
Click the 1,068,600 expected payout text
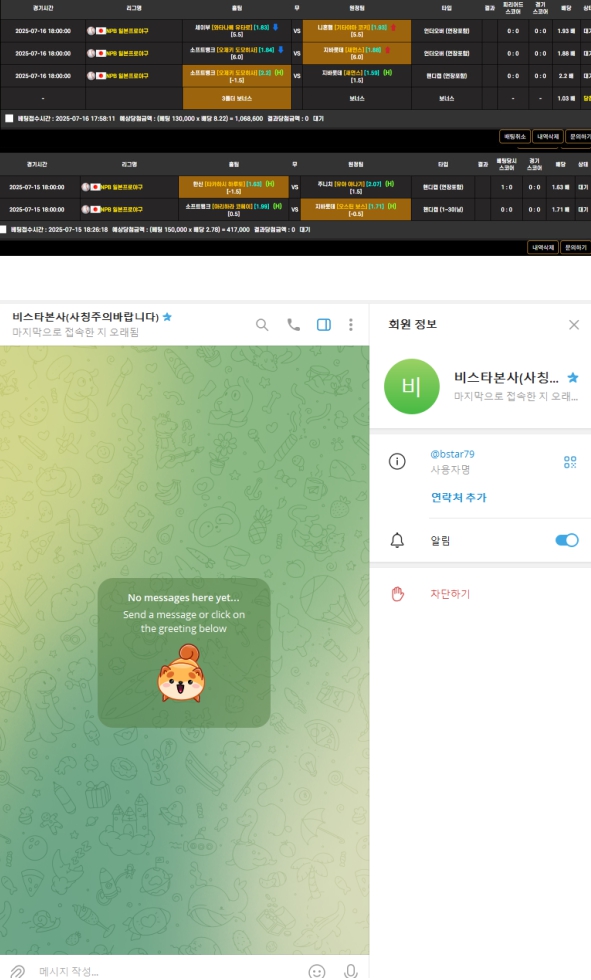248,118
